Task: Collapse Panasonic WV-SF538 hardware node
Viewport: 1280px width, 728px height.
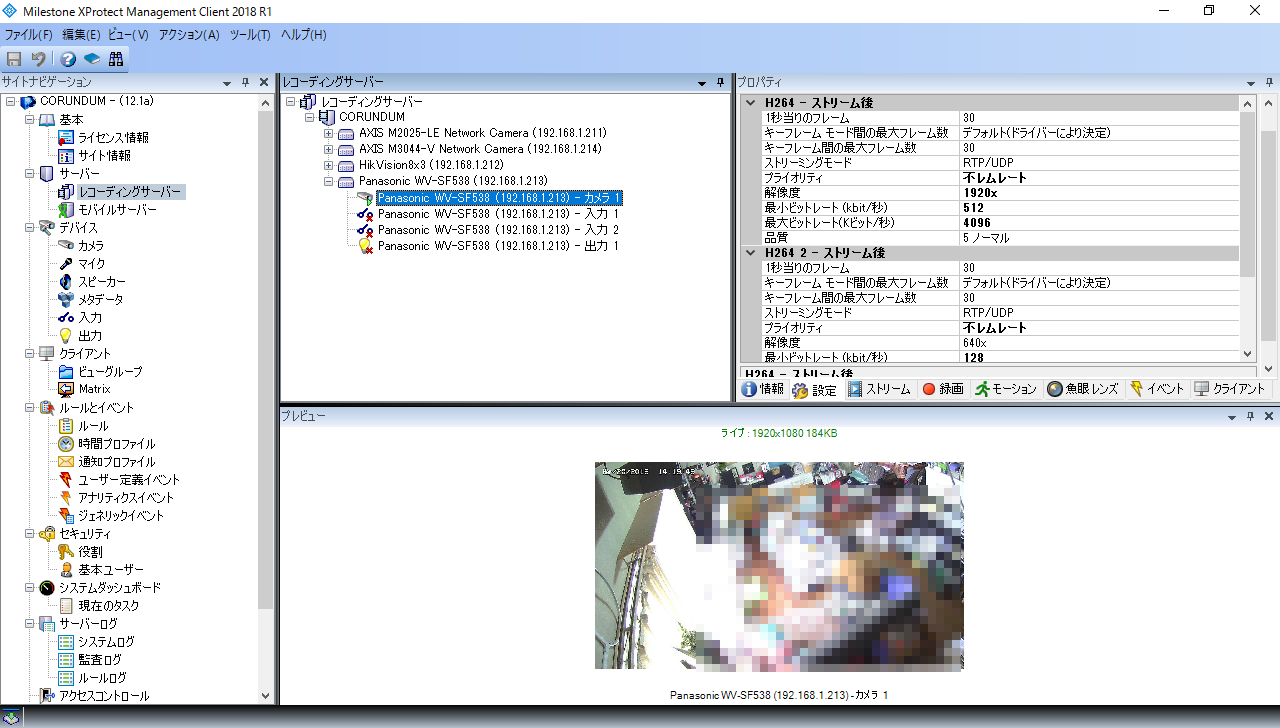Action: pyautogui.click(x=328, y=181)
